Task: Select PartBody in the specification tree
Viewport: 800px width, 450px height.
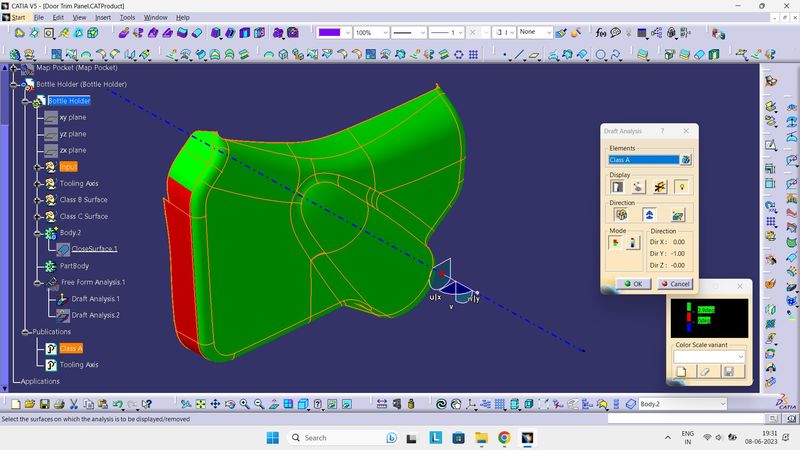Action: [x=74, y=266]
